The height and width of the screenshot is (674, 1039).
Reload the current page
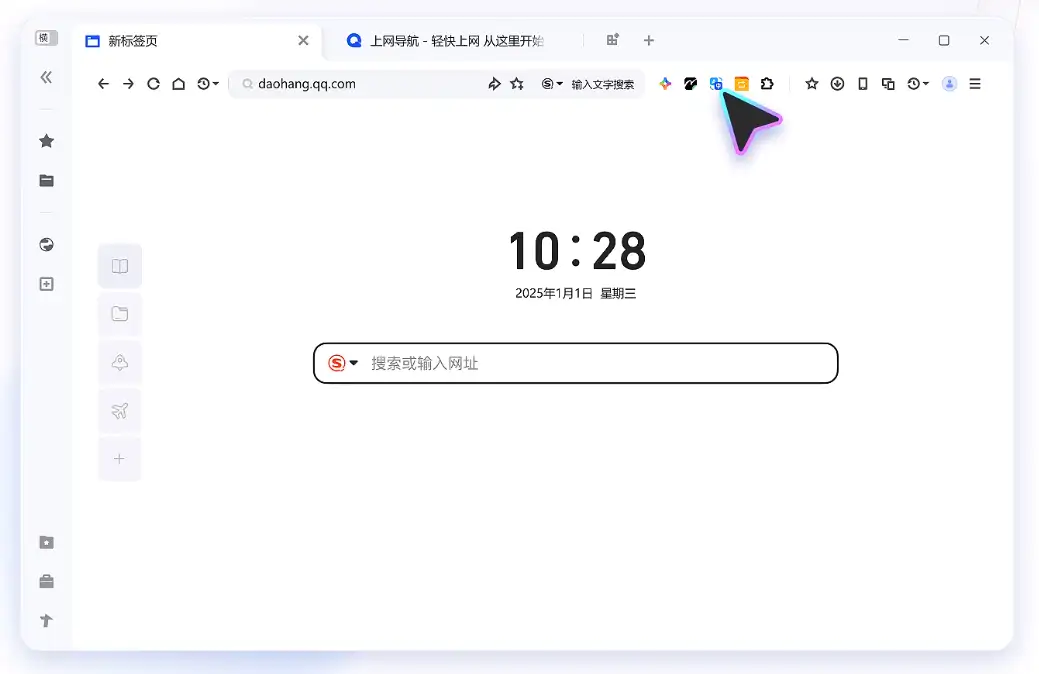[x=153, y=84]
